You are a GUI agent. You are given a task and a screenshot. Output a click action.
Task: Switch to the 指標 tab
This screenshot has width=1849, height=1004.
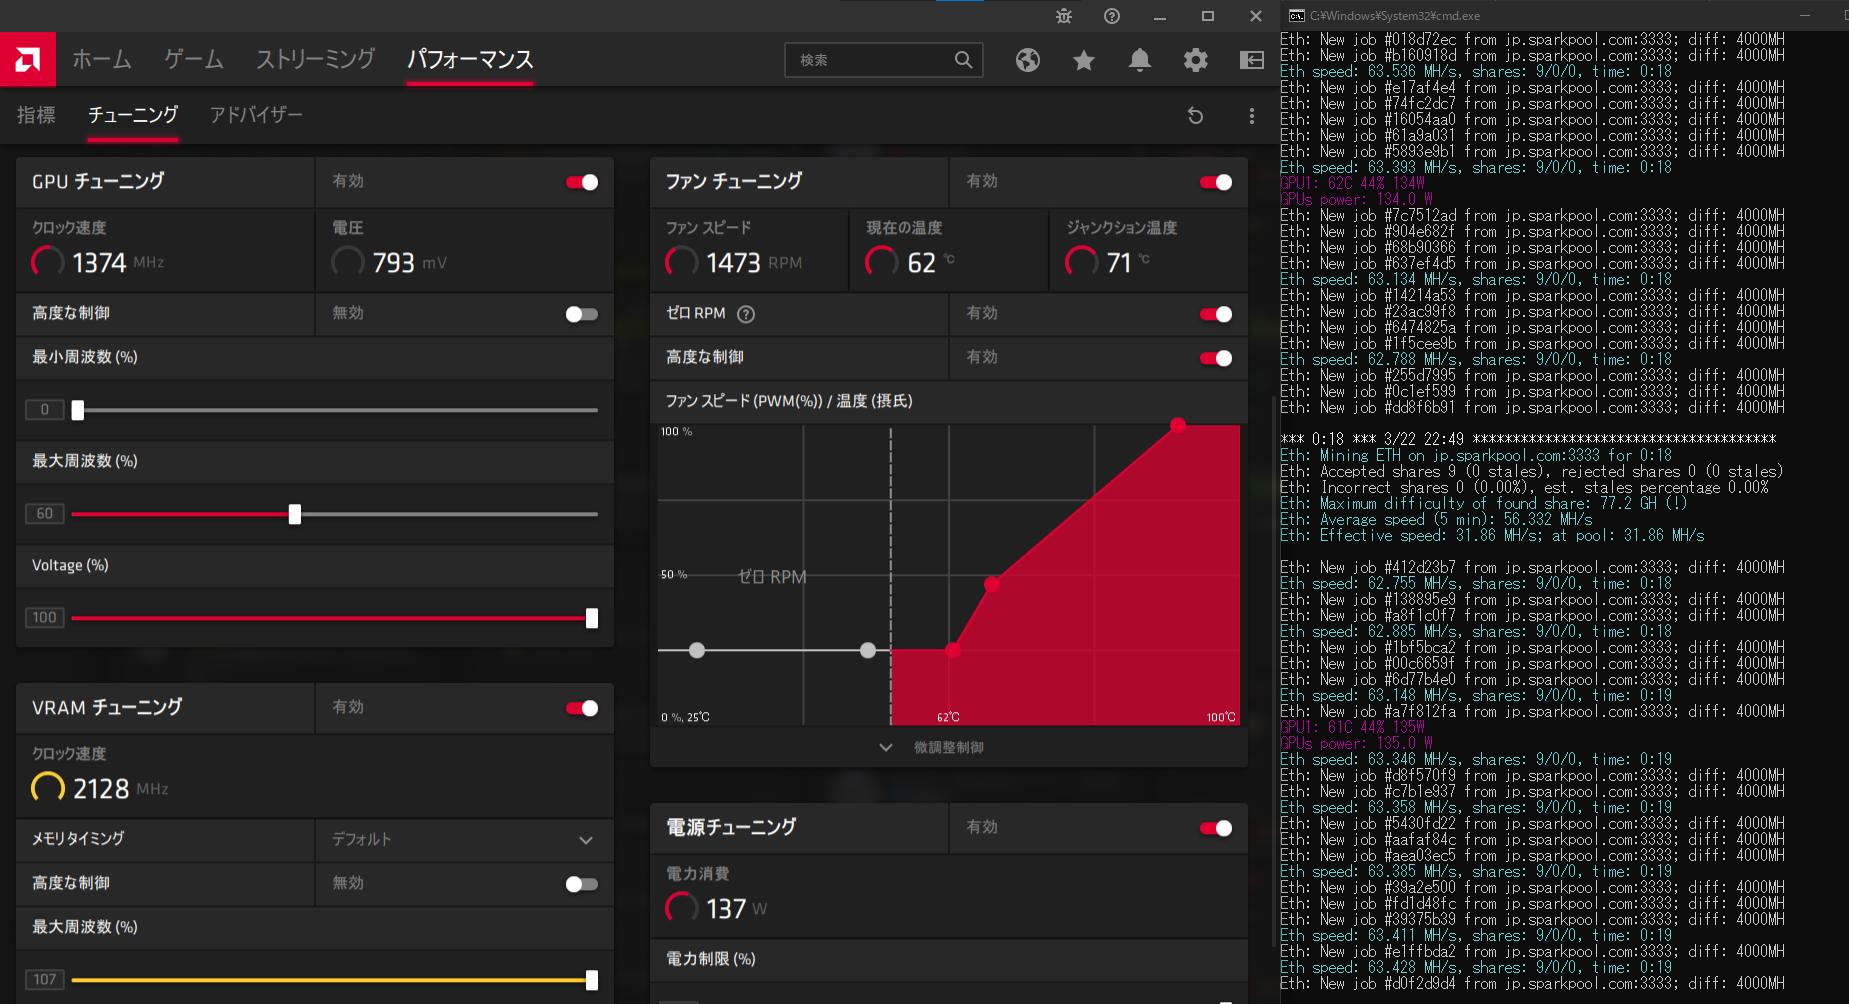click(36, 115)
